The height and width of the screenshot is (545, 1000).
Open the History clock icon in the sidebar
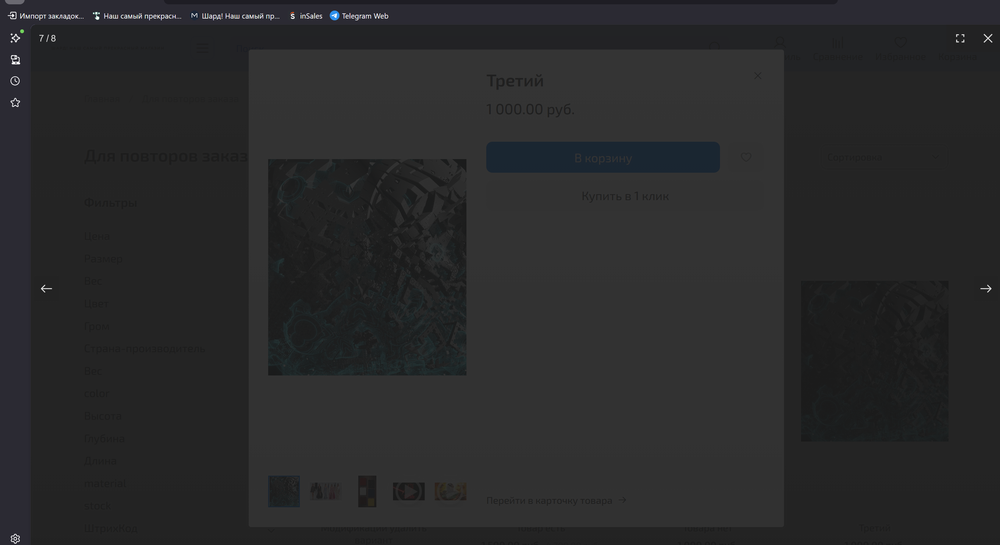coord(15,81)
